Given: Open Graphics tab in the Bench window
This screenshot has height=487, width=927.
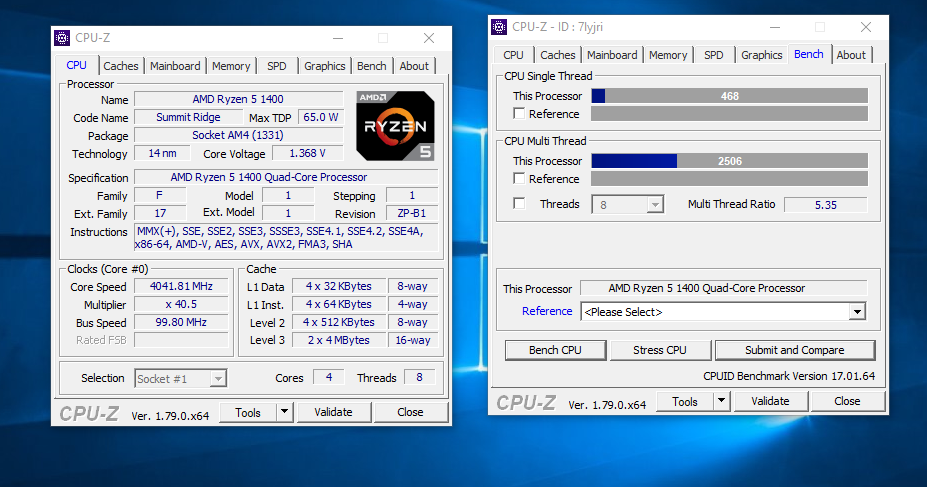Looking at the screenshot, I should click(761, 55).
